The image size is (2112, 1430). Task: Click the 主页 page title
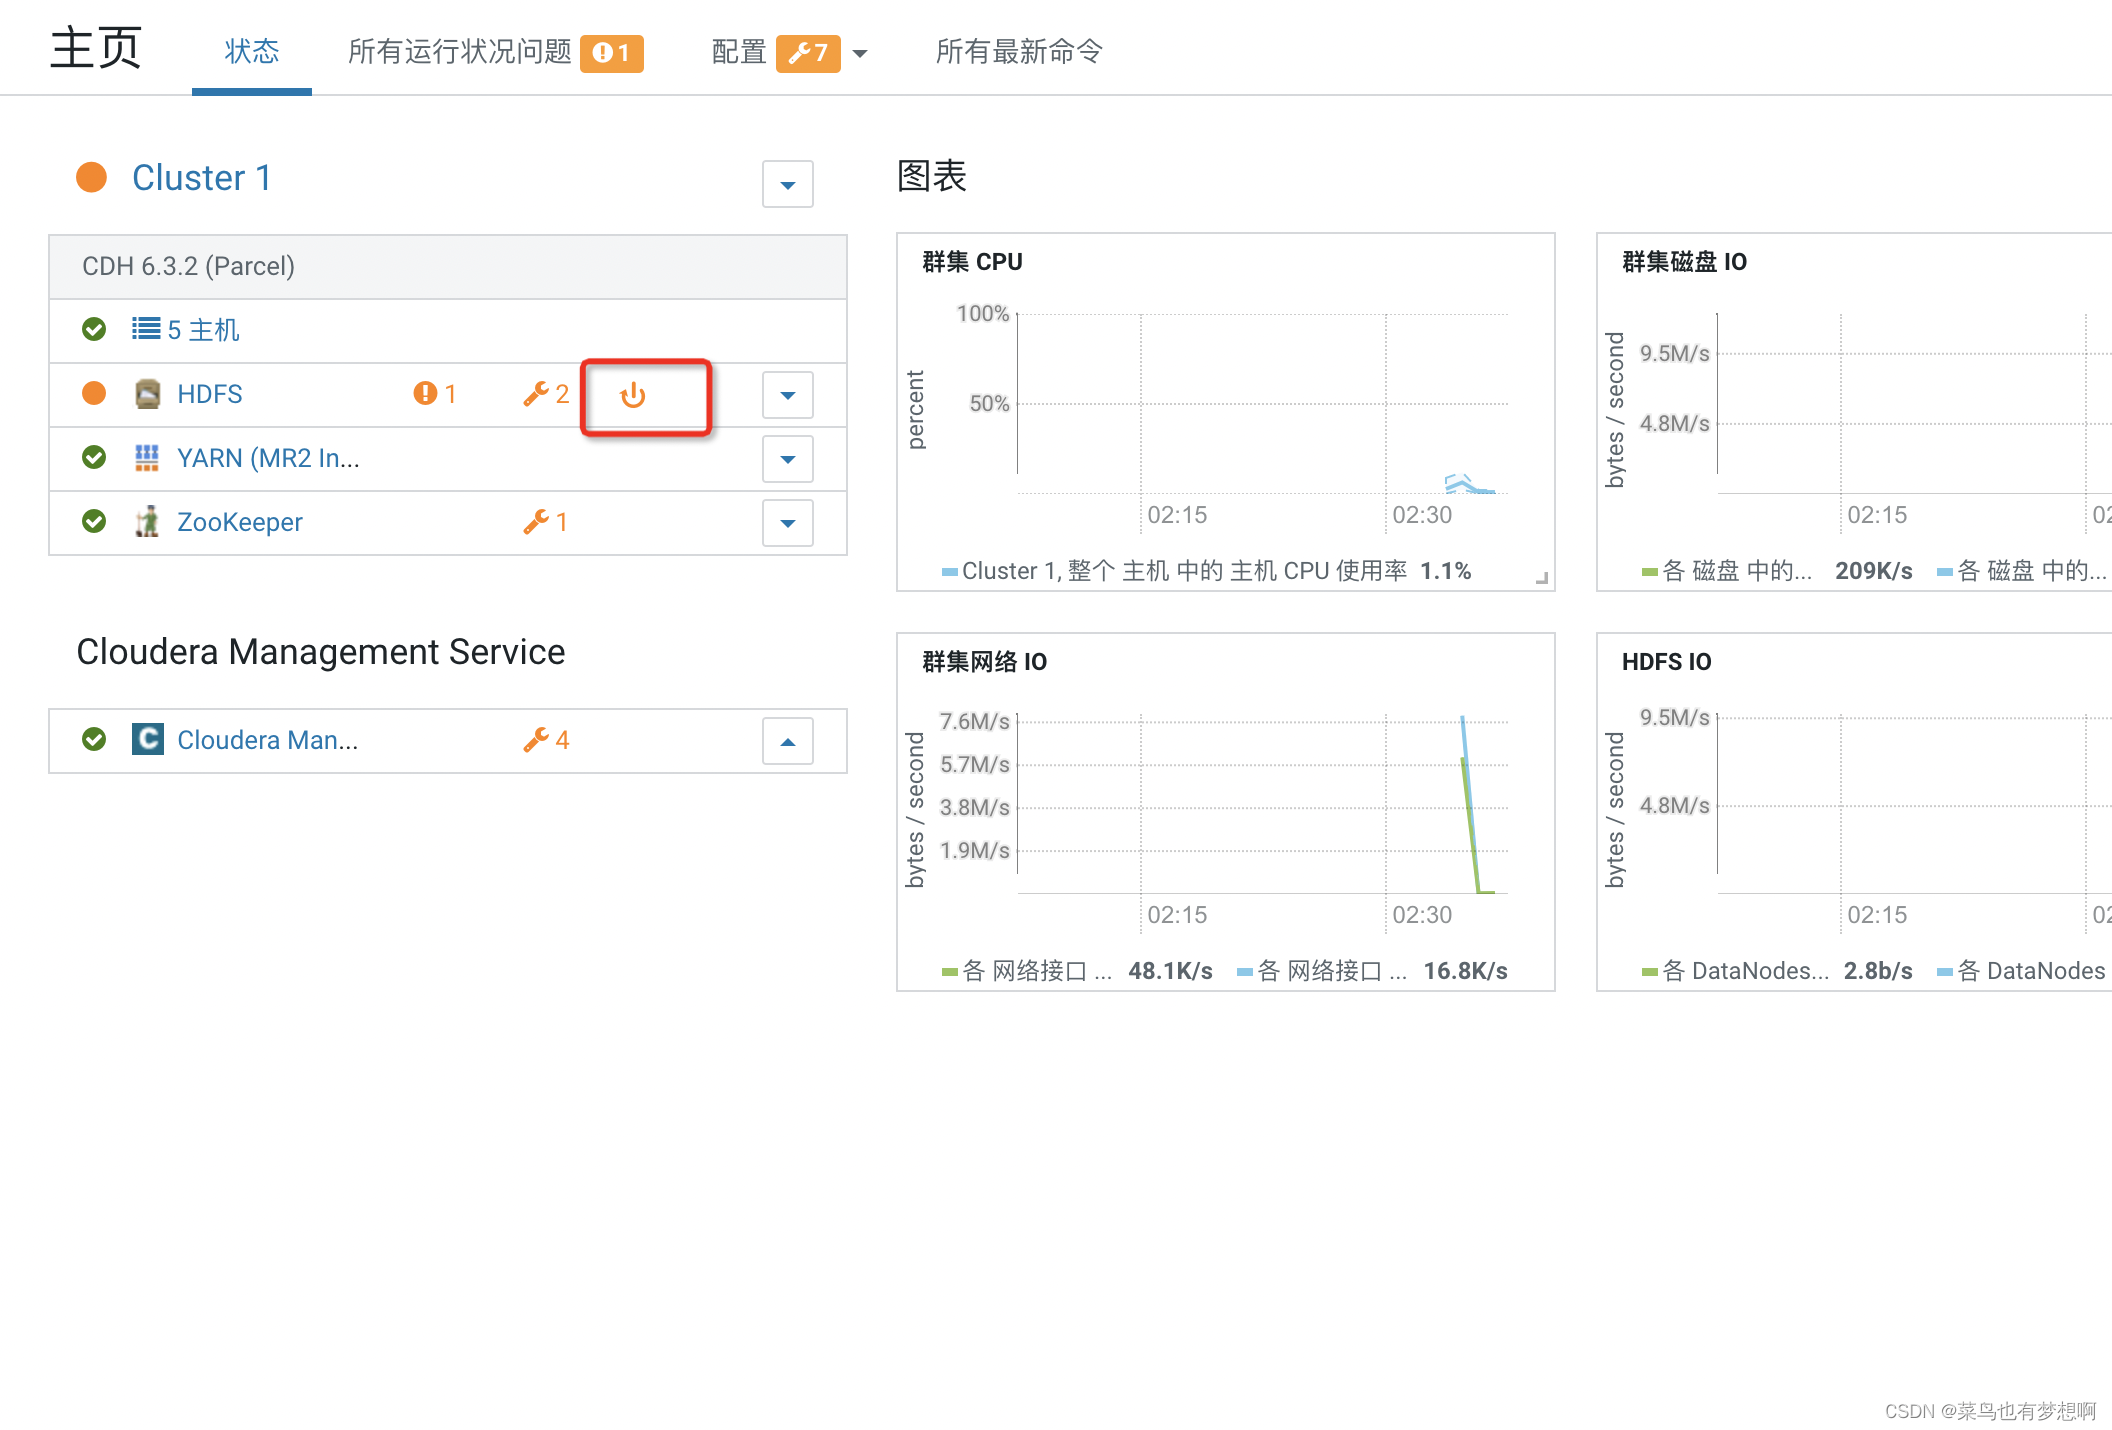coord(96,48)
